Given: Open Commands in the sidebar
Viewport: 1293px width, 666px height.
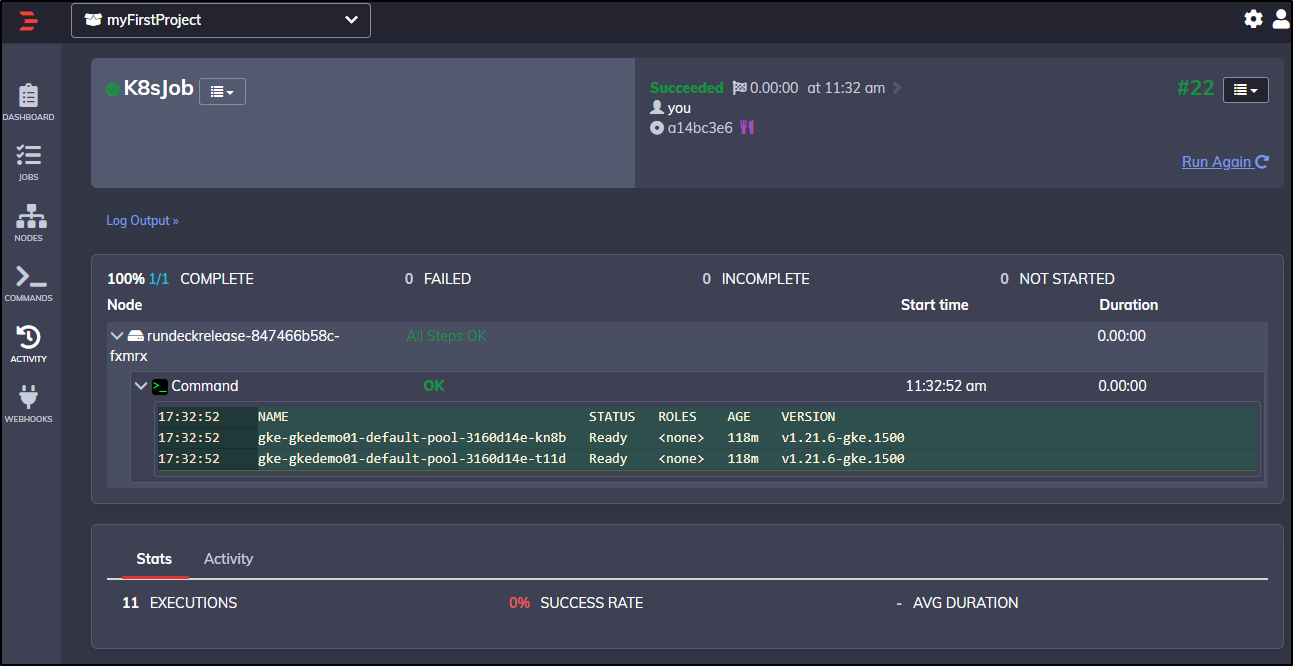Looking at the screenshot, I should [x=29, y=284].
